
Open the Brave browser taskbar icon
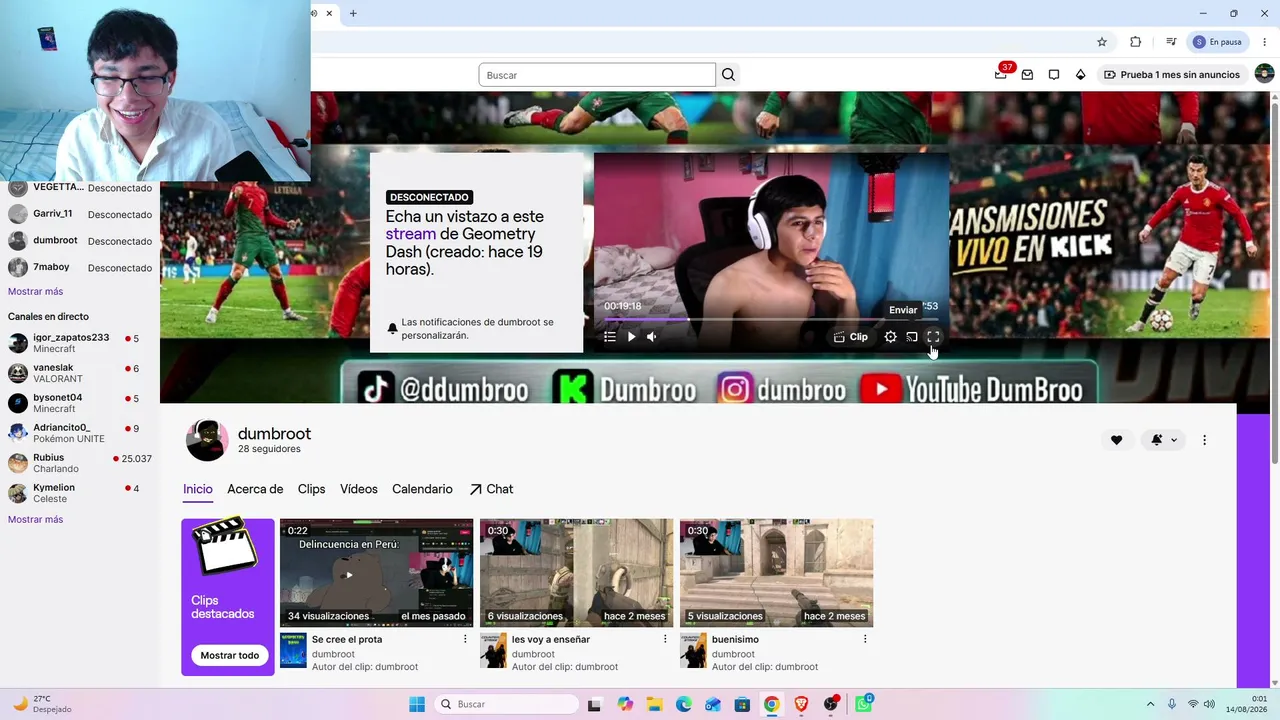801,704
